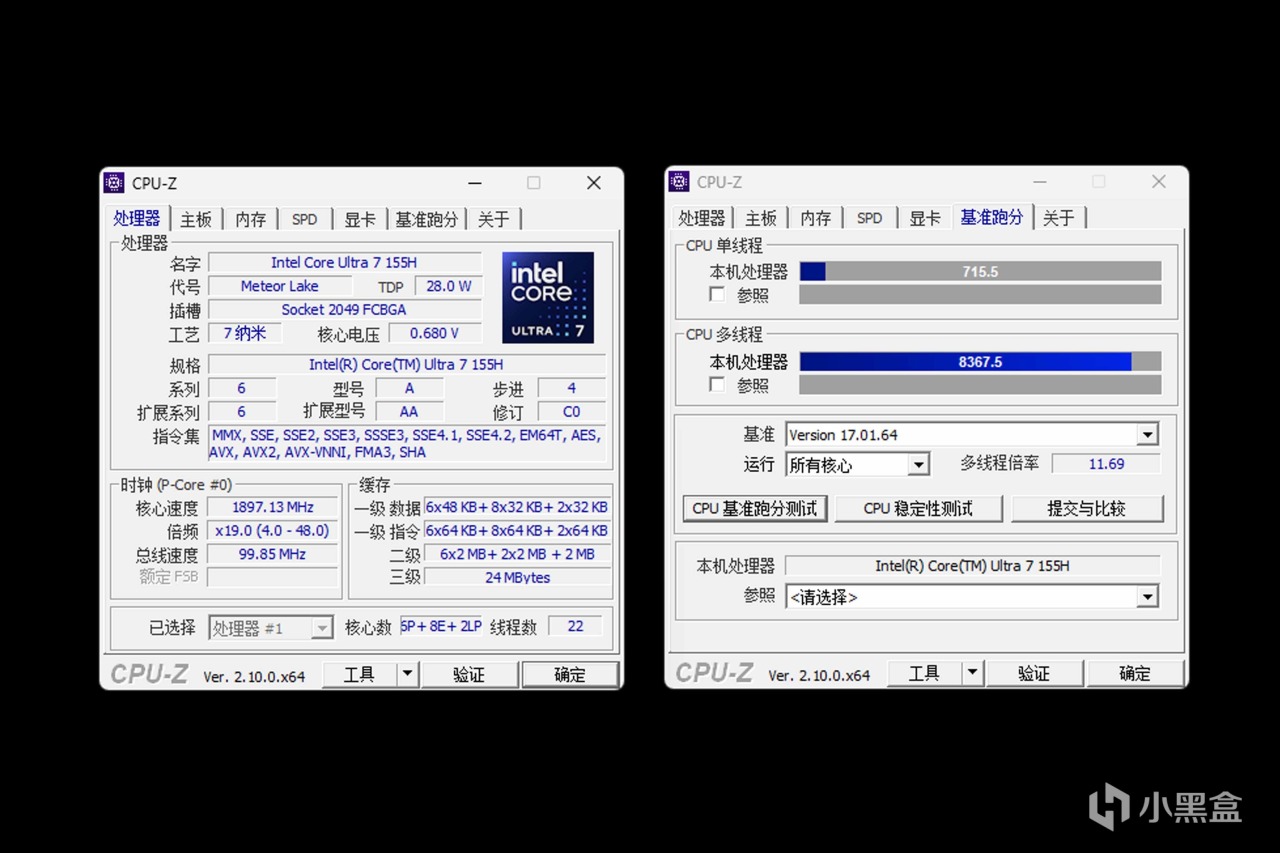Viewport: 1280px width, 853px height.
Task: Click the 二级 cache value 6x2 MB + 2x2 MB + 2 MB
Action: pos(517,554)
